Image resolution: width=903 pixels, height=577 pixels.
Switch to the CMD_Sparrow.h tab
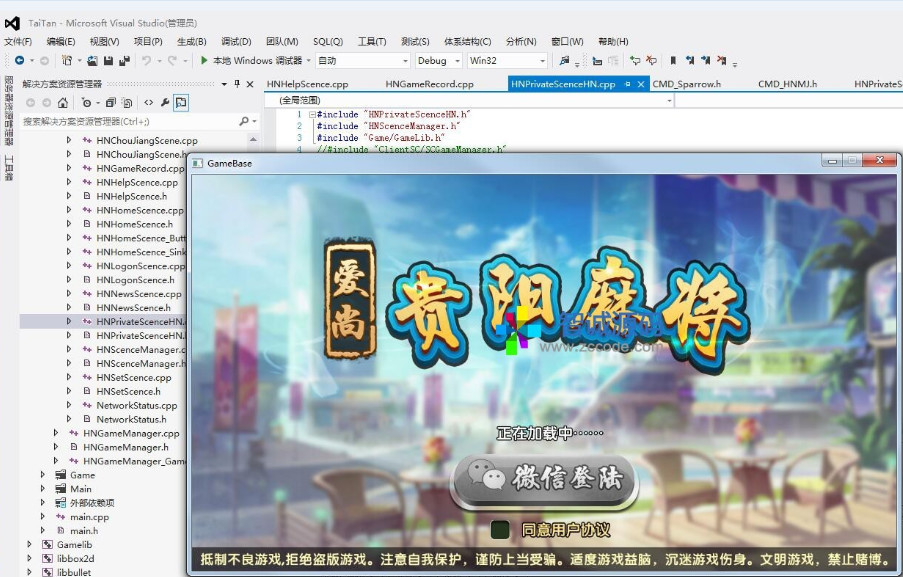686,84
